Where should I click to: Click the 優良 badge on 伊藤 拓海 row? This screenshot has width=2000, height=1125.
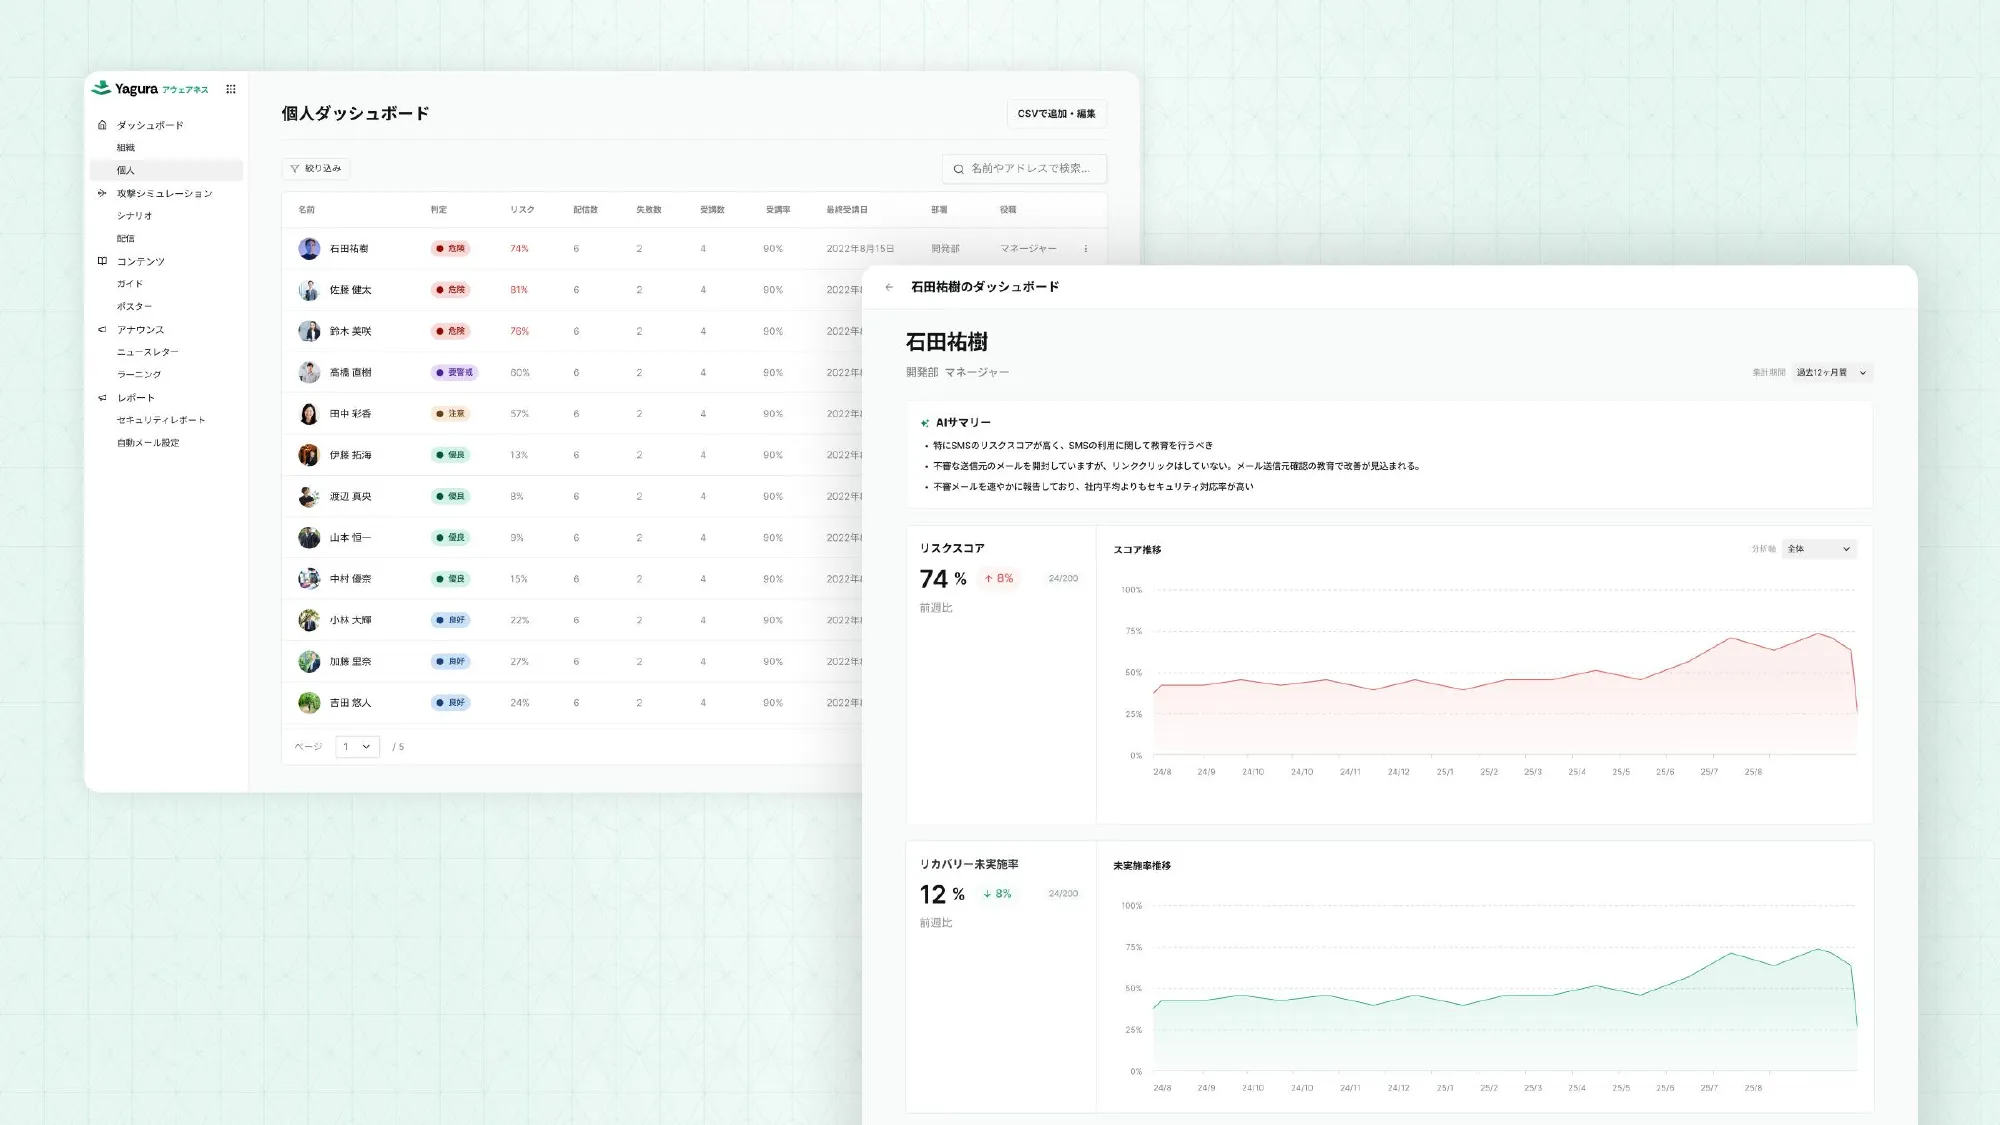click(x=451, y=455)
